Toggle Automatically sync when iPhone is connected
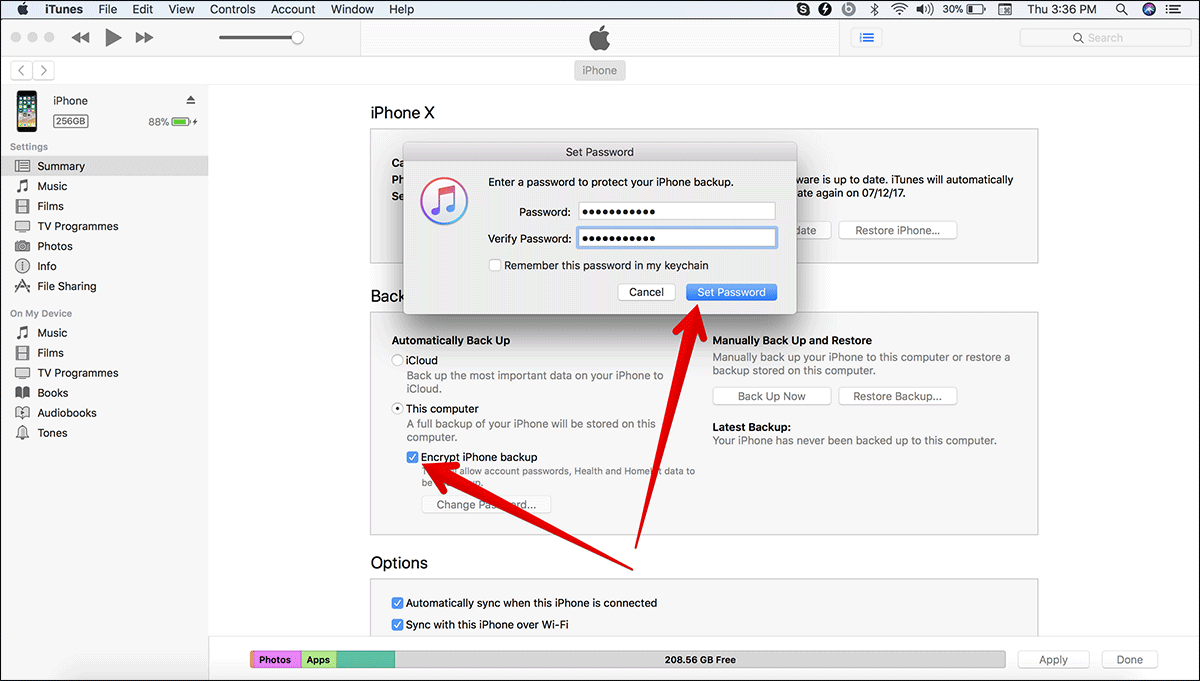1200x681 pixels. tap(398, 603)
